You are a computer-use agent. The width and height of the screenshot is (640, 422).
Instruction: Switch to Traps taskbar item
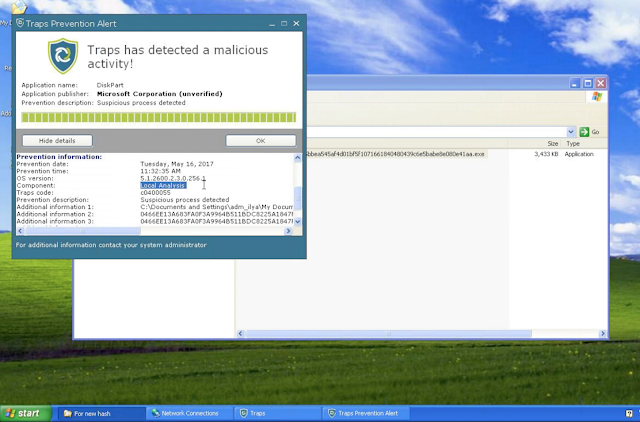pyautogui.click(x=278, y=413)
